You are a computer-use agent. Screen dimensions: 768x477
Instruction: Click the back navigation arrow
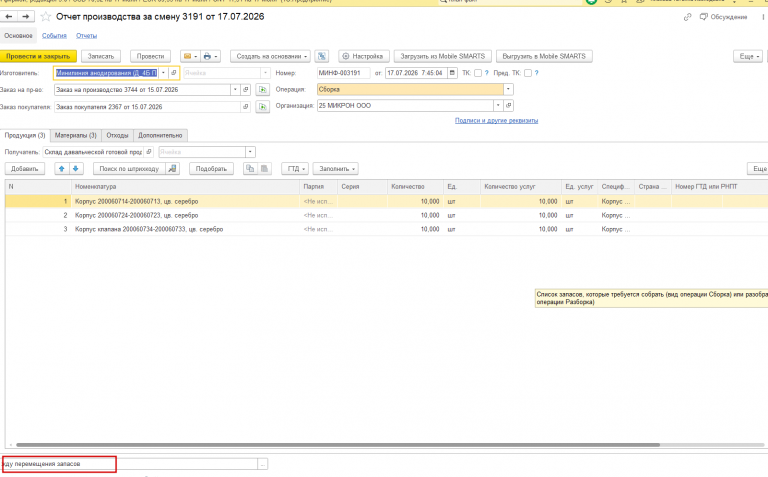[8, 17]
